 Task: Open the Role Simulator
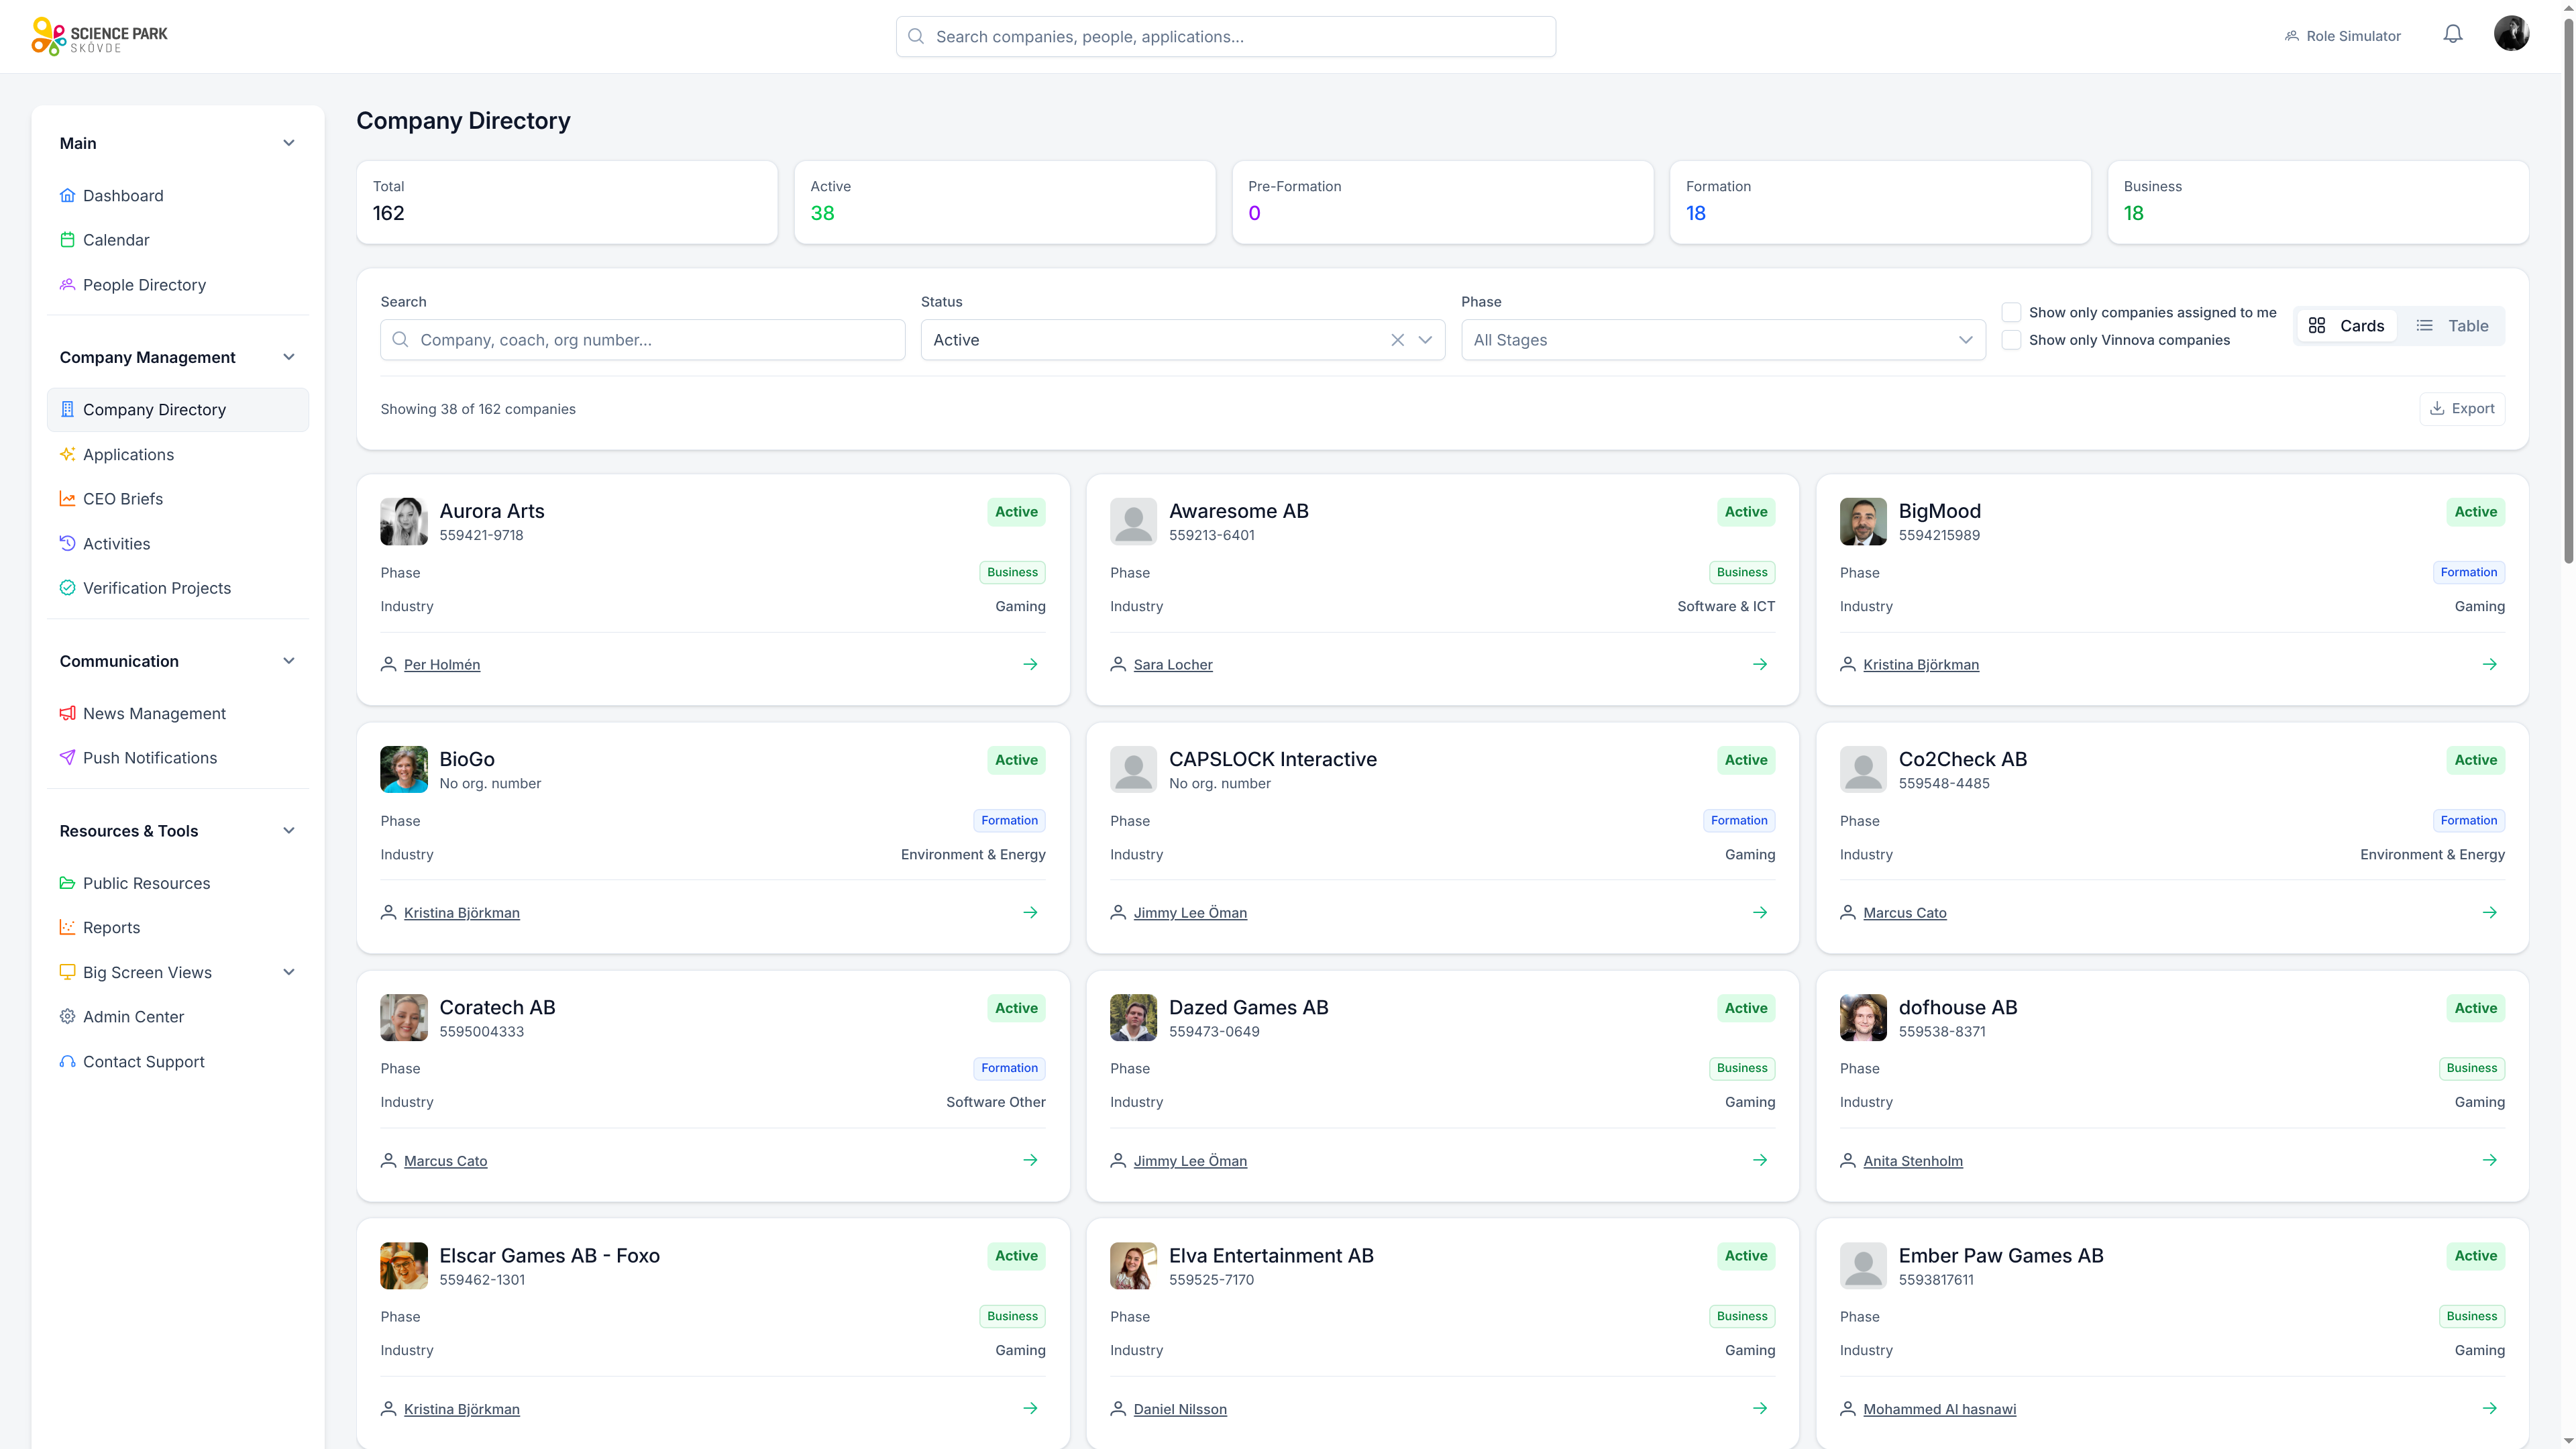point(2342,36)
